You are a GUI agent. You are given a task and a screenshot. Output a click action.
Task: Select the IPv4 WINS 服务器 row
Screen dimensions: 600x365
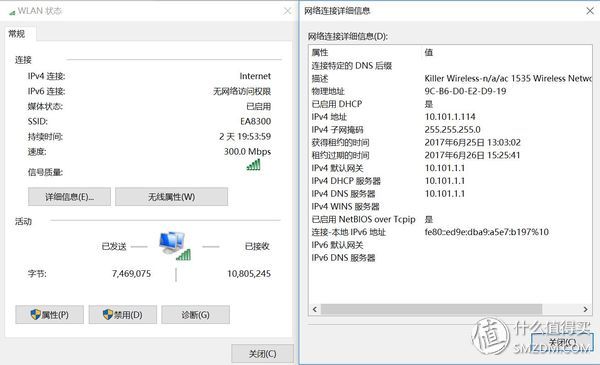point(451,207)
